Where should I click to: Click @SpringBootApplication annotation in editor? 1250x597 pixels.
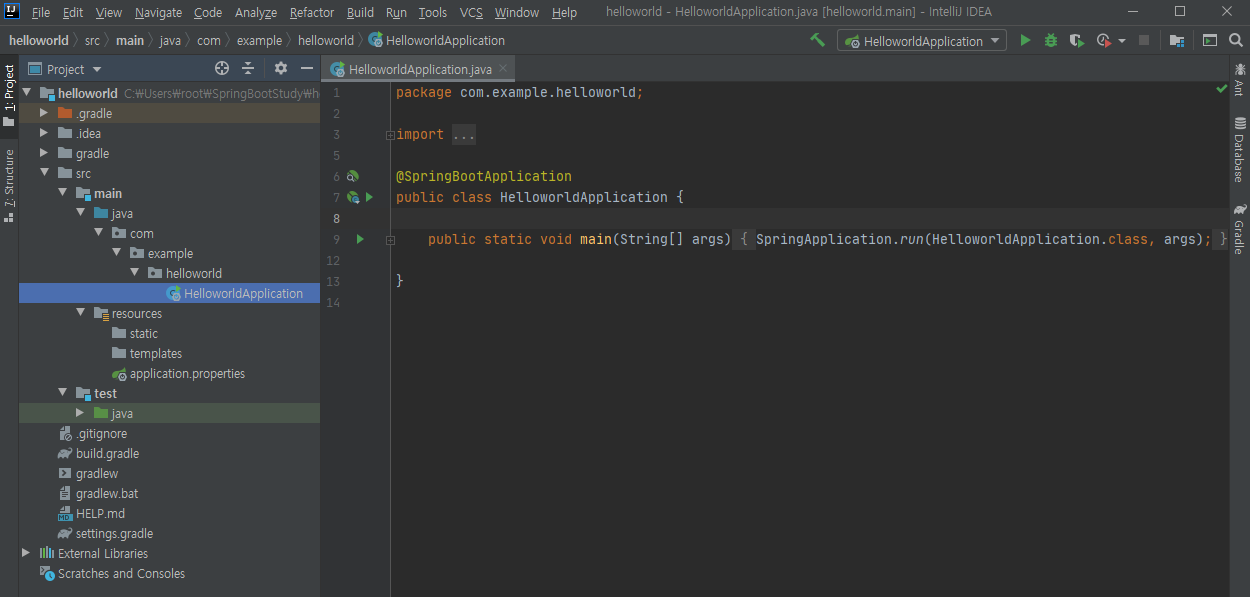click(484, 176)
